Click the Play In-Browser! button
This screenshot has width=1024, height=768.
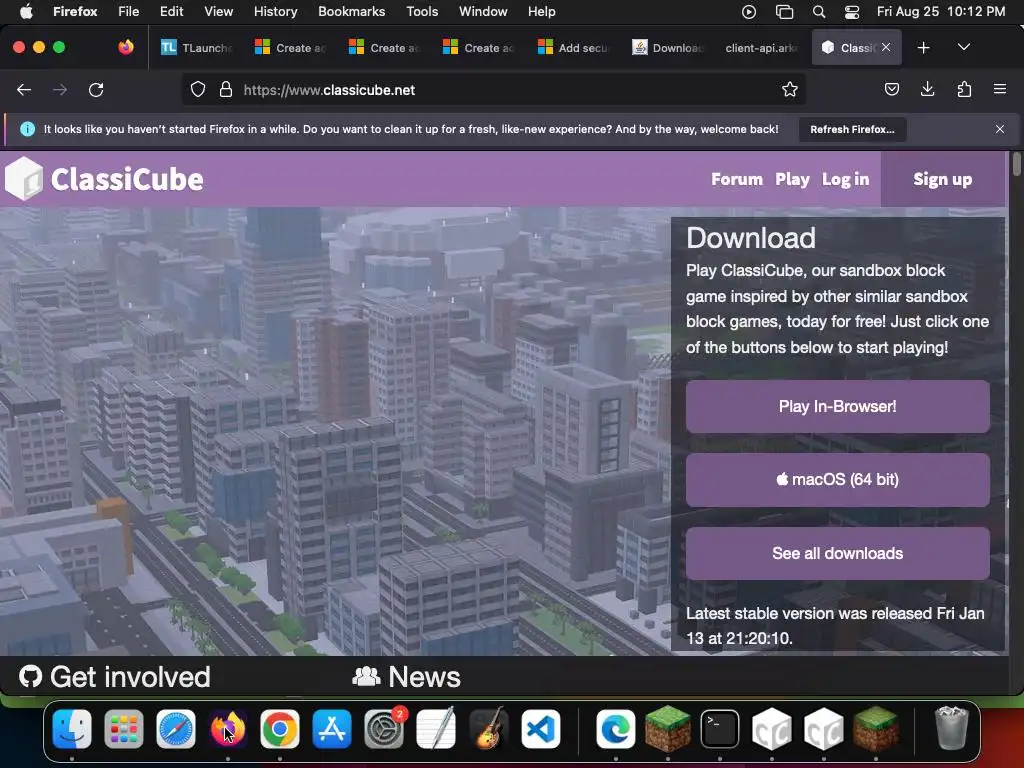point(837,406)
